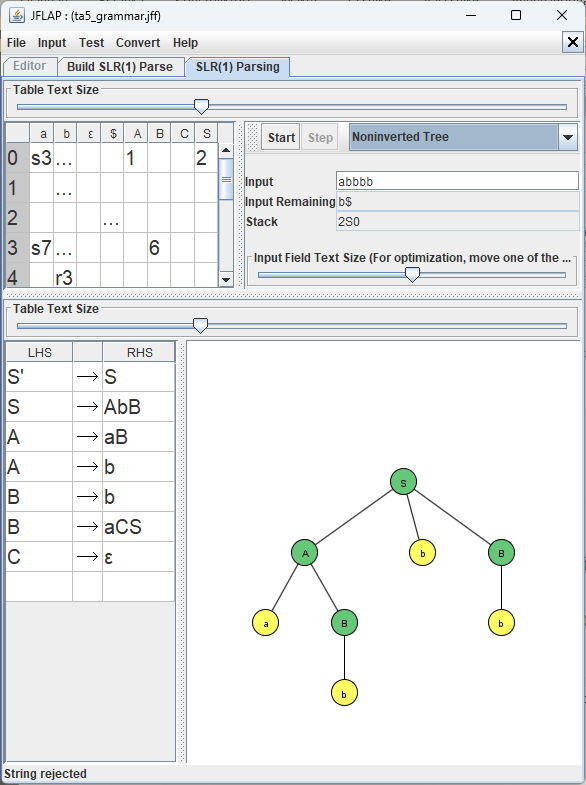This screenshot has width=586, height=785.
Task: Click row header 3 in parse table
Action: (18, 248)
